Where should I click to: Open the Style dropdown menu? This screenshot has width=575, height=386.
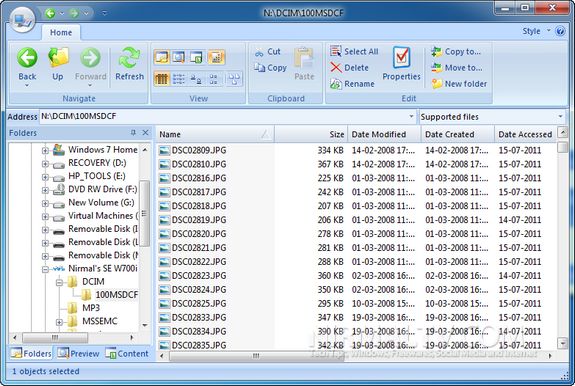536,31
